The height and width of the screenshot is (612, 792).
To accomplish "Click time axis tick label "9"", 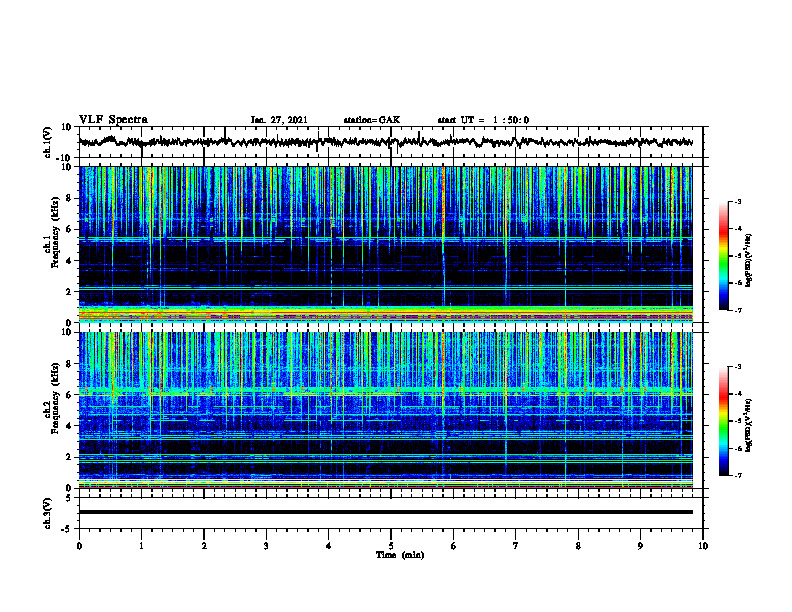I will coord(640,546).
